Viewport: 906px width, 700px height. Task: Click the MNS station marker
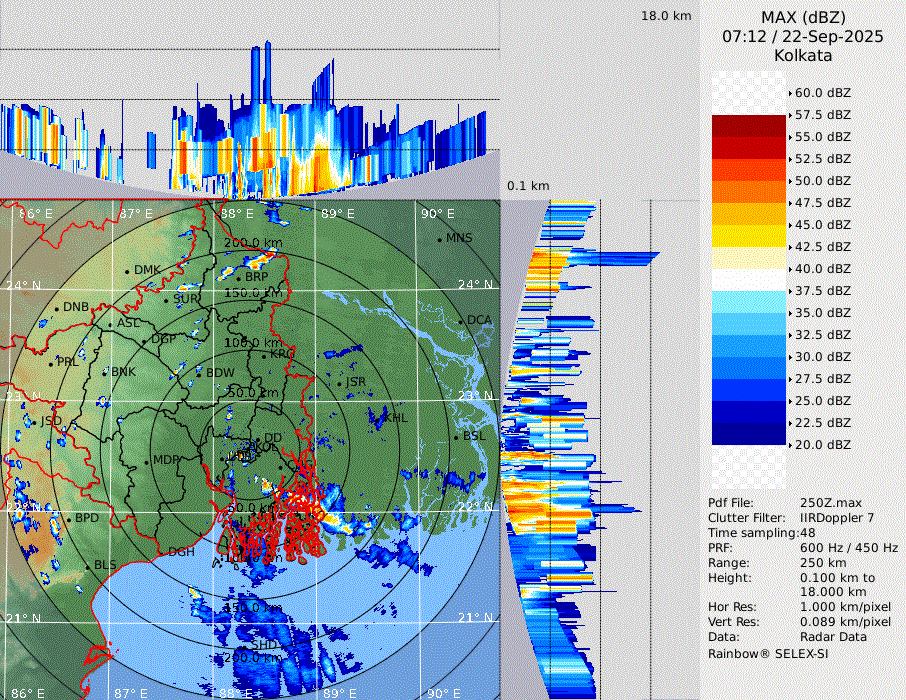pyautogui.click(x=439, y=239)
